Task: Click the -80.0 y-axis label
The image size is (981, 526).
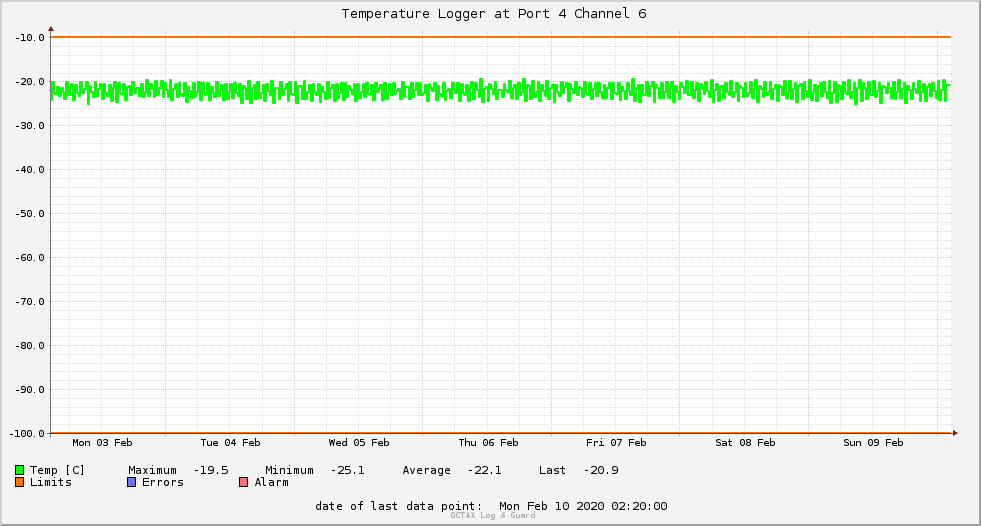Action: [30, 346]
